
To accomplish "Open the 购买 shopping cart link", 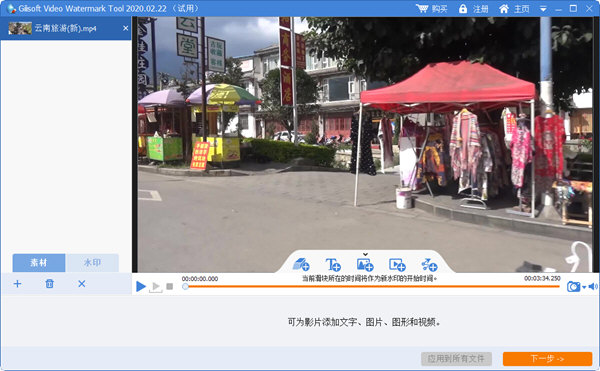I will [x=432, y=9].
